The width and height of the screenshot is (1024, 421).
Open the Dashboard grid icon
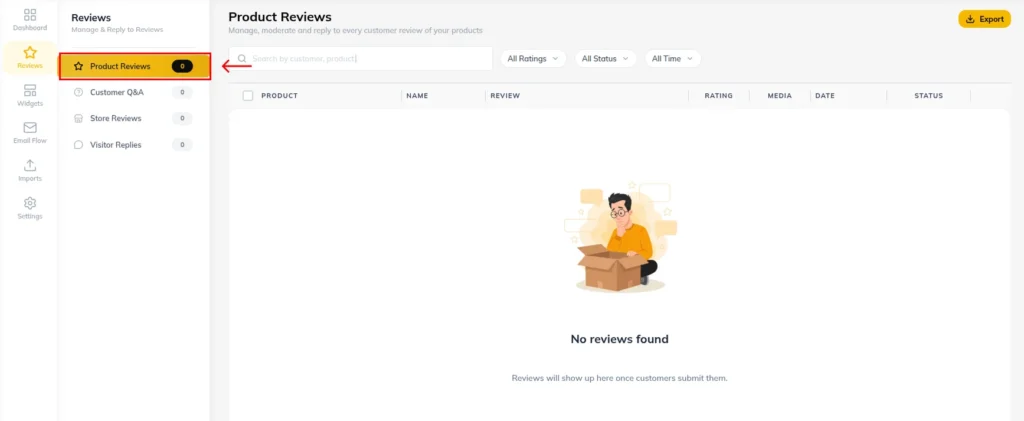(x=30, y=14)
